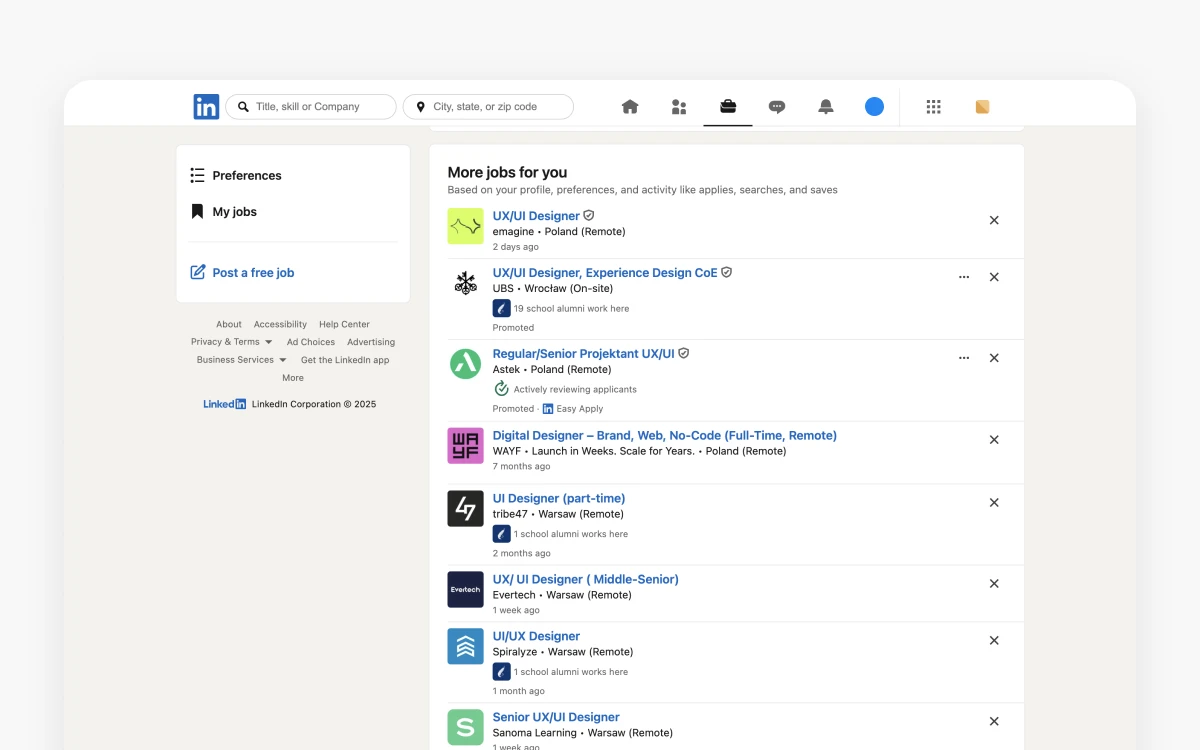
Task: Click the Ad Choices footer link
Action: pyautogui.click(x=311, y=342)
